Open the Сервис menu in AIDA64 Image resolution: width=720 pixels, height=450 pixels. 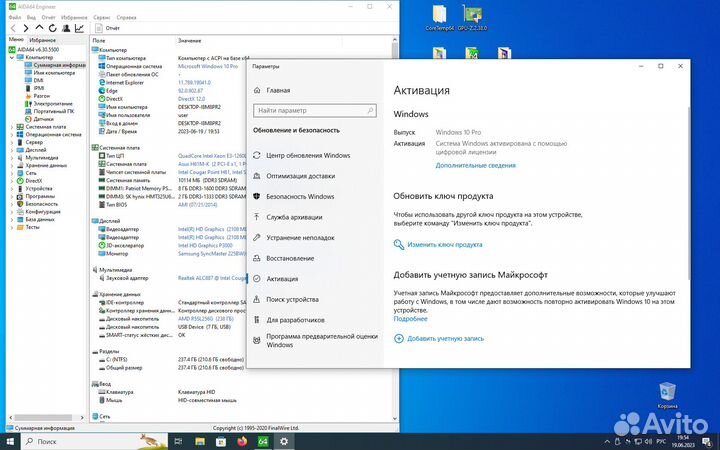[x=101, y=17]
